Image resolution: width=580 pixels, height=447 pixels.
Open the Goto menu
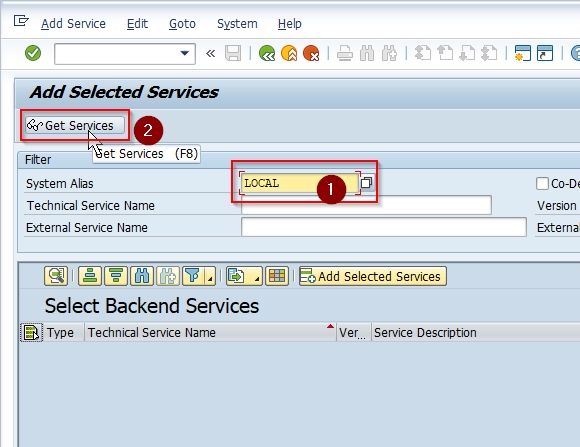[x=182, y=24]
